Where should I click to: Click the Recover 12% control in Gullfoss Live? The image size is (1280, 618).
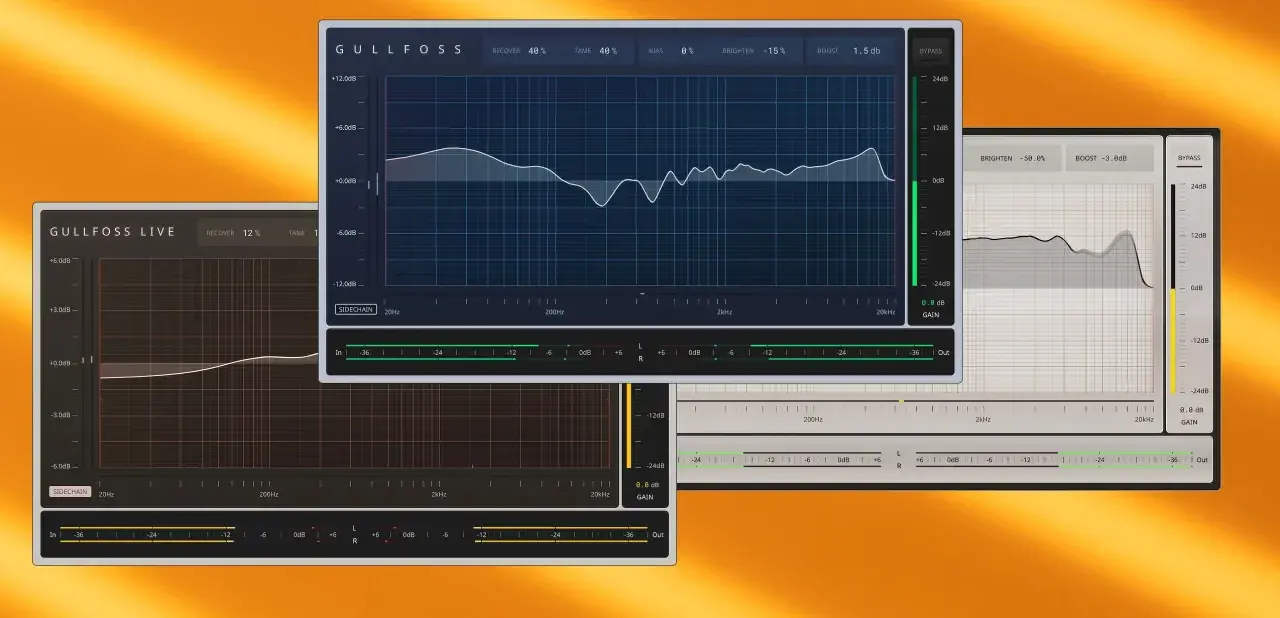click(x=233, y=232)
